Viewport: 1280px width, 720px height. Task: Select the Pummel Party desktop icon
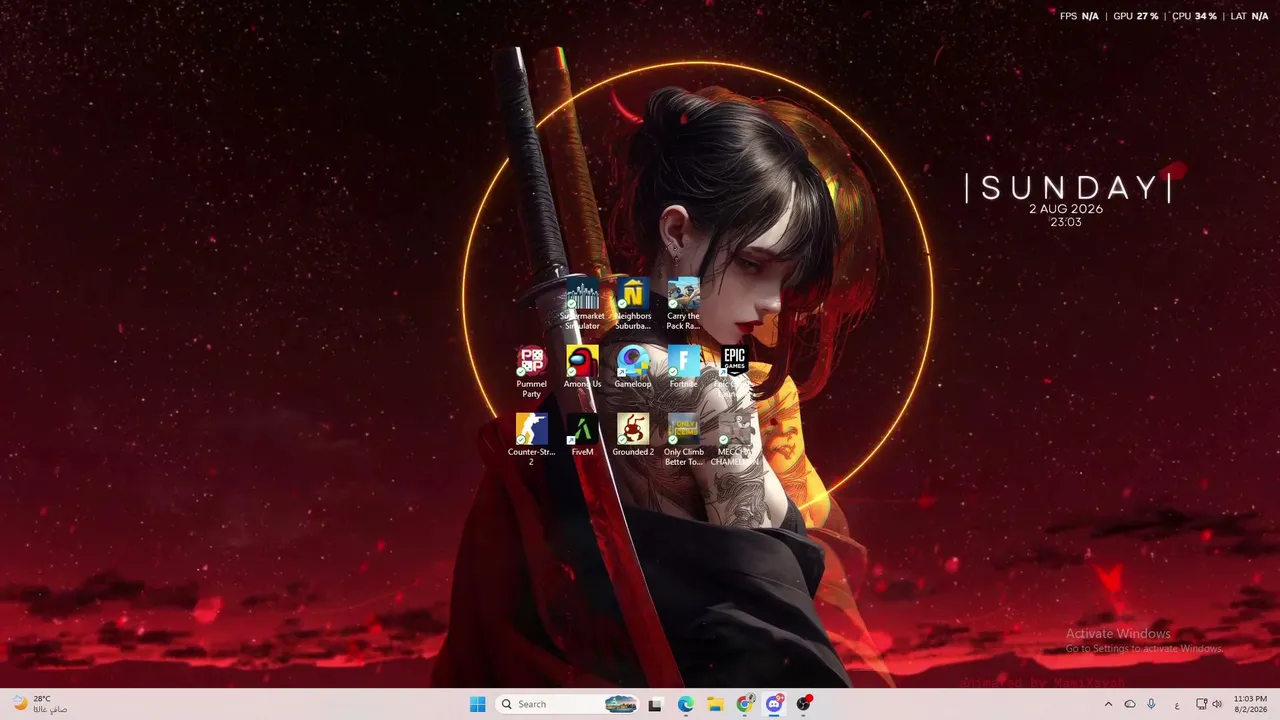click(531, 372)
